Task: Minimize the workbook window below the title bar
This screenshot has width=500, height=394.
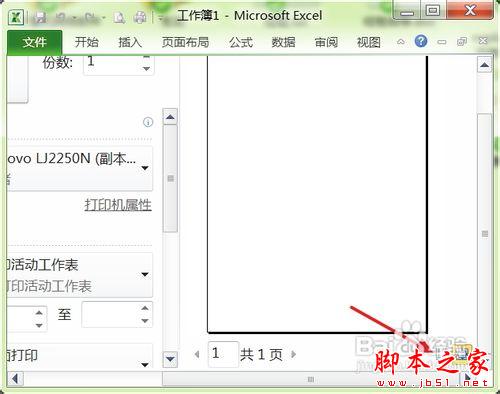Action: [x=442, y=42]
